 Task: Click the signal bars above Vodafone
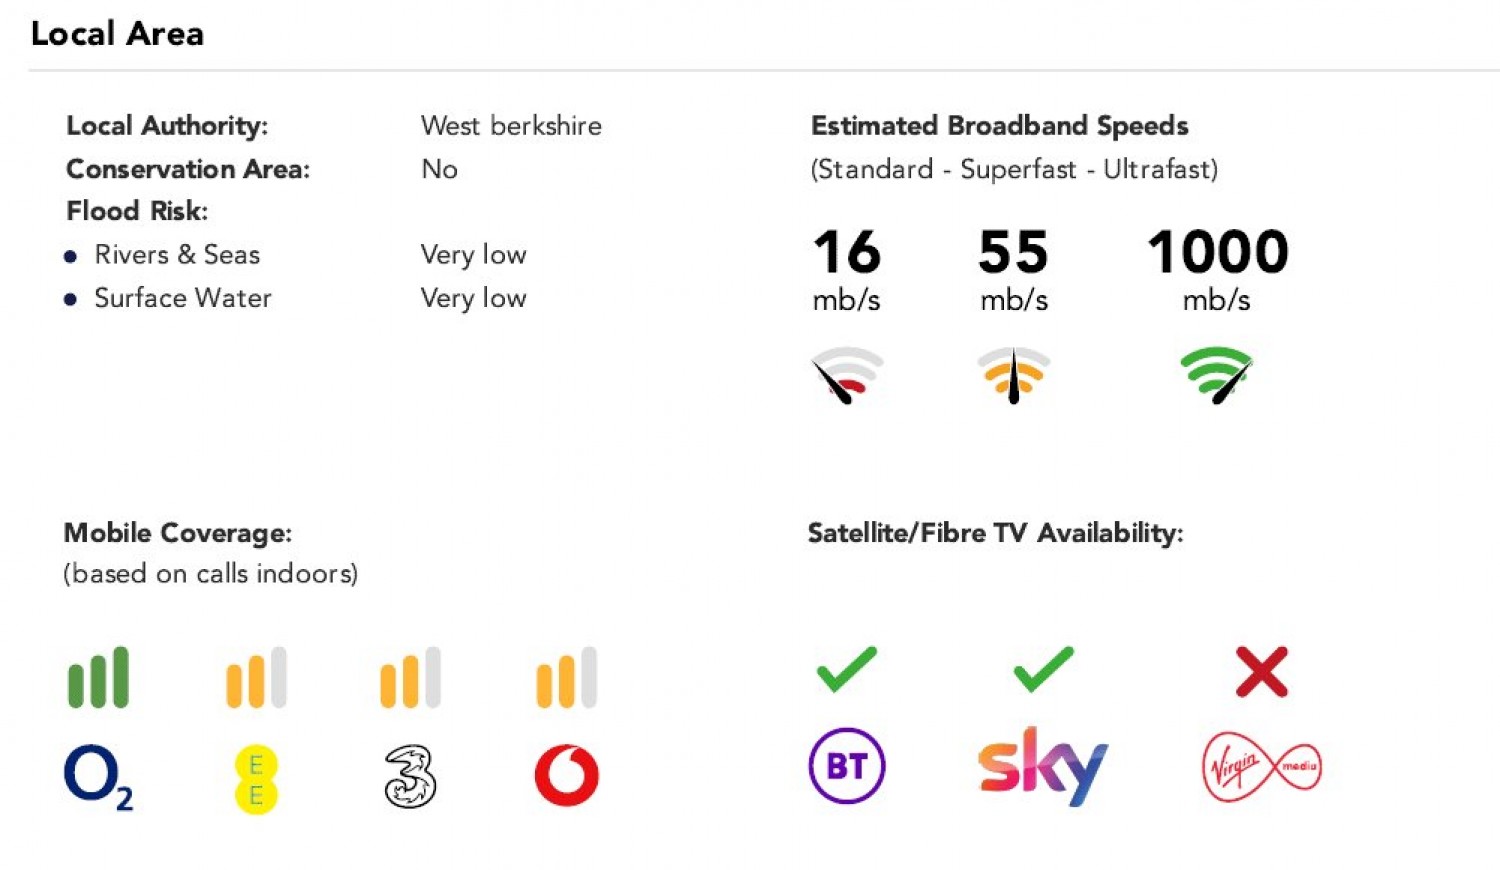pos(567,678)
